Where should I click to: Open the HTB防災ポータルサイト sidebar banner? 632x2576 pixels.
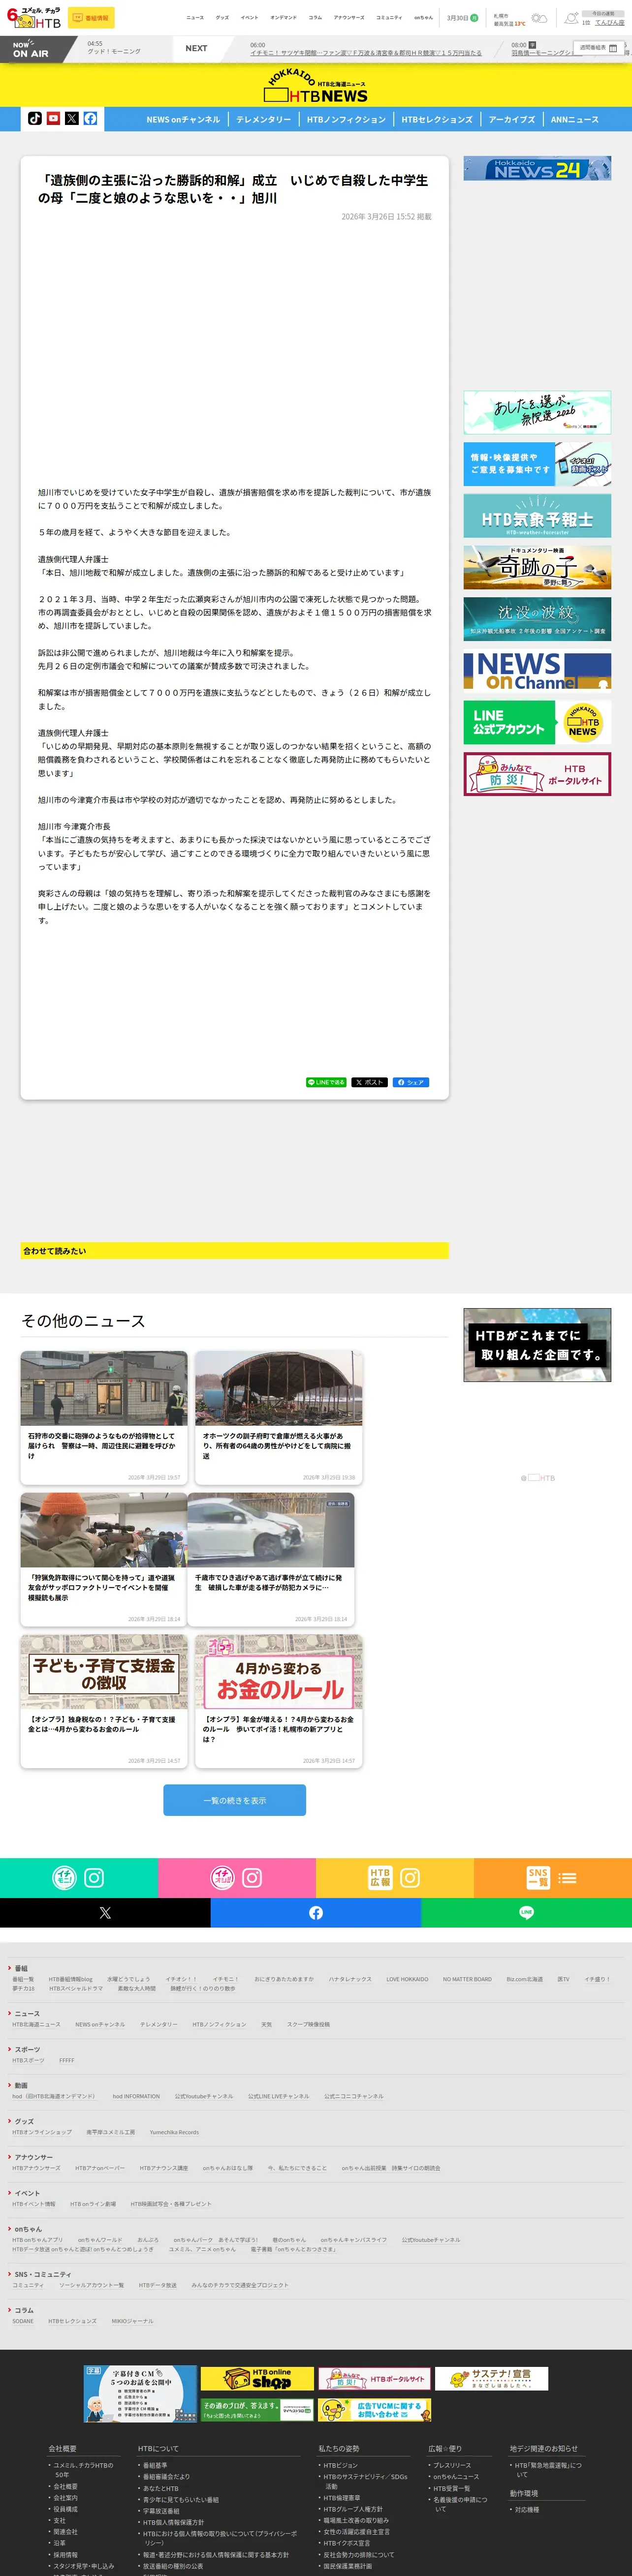pyautogui.click(x=537, y=774)
